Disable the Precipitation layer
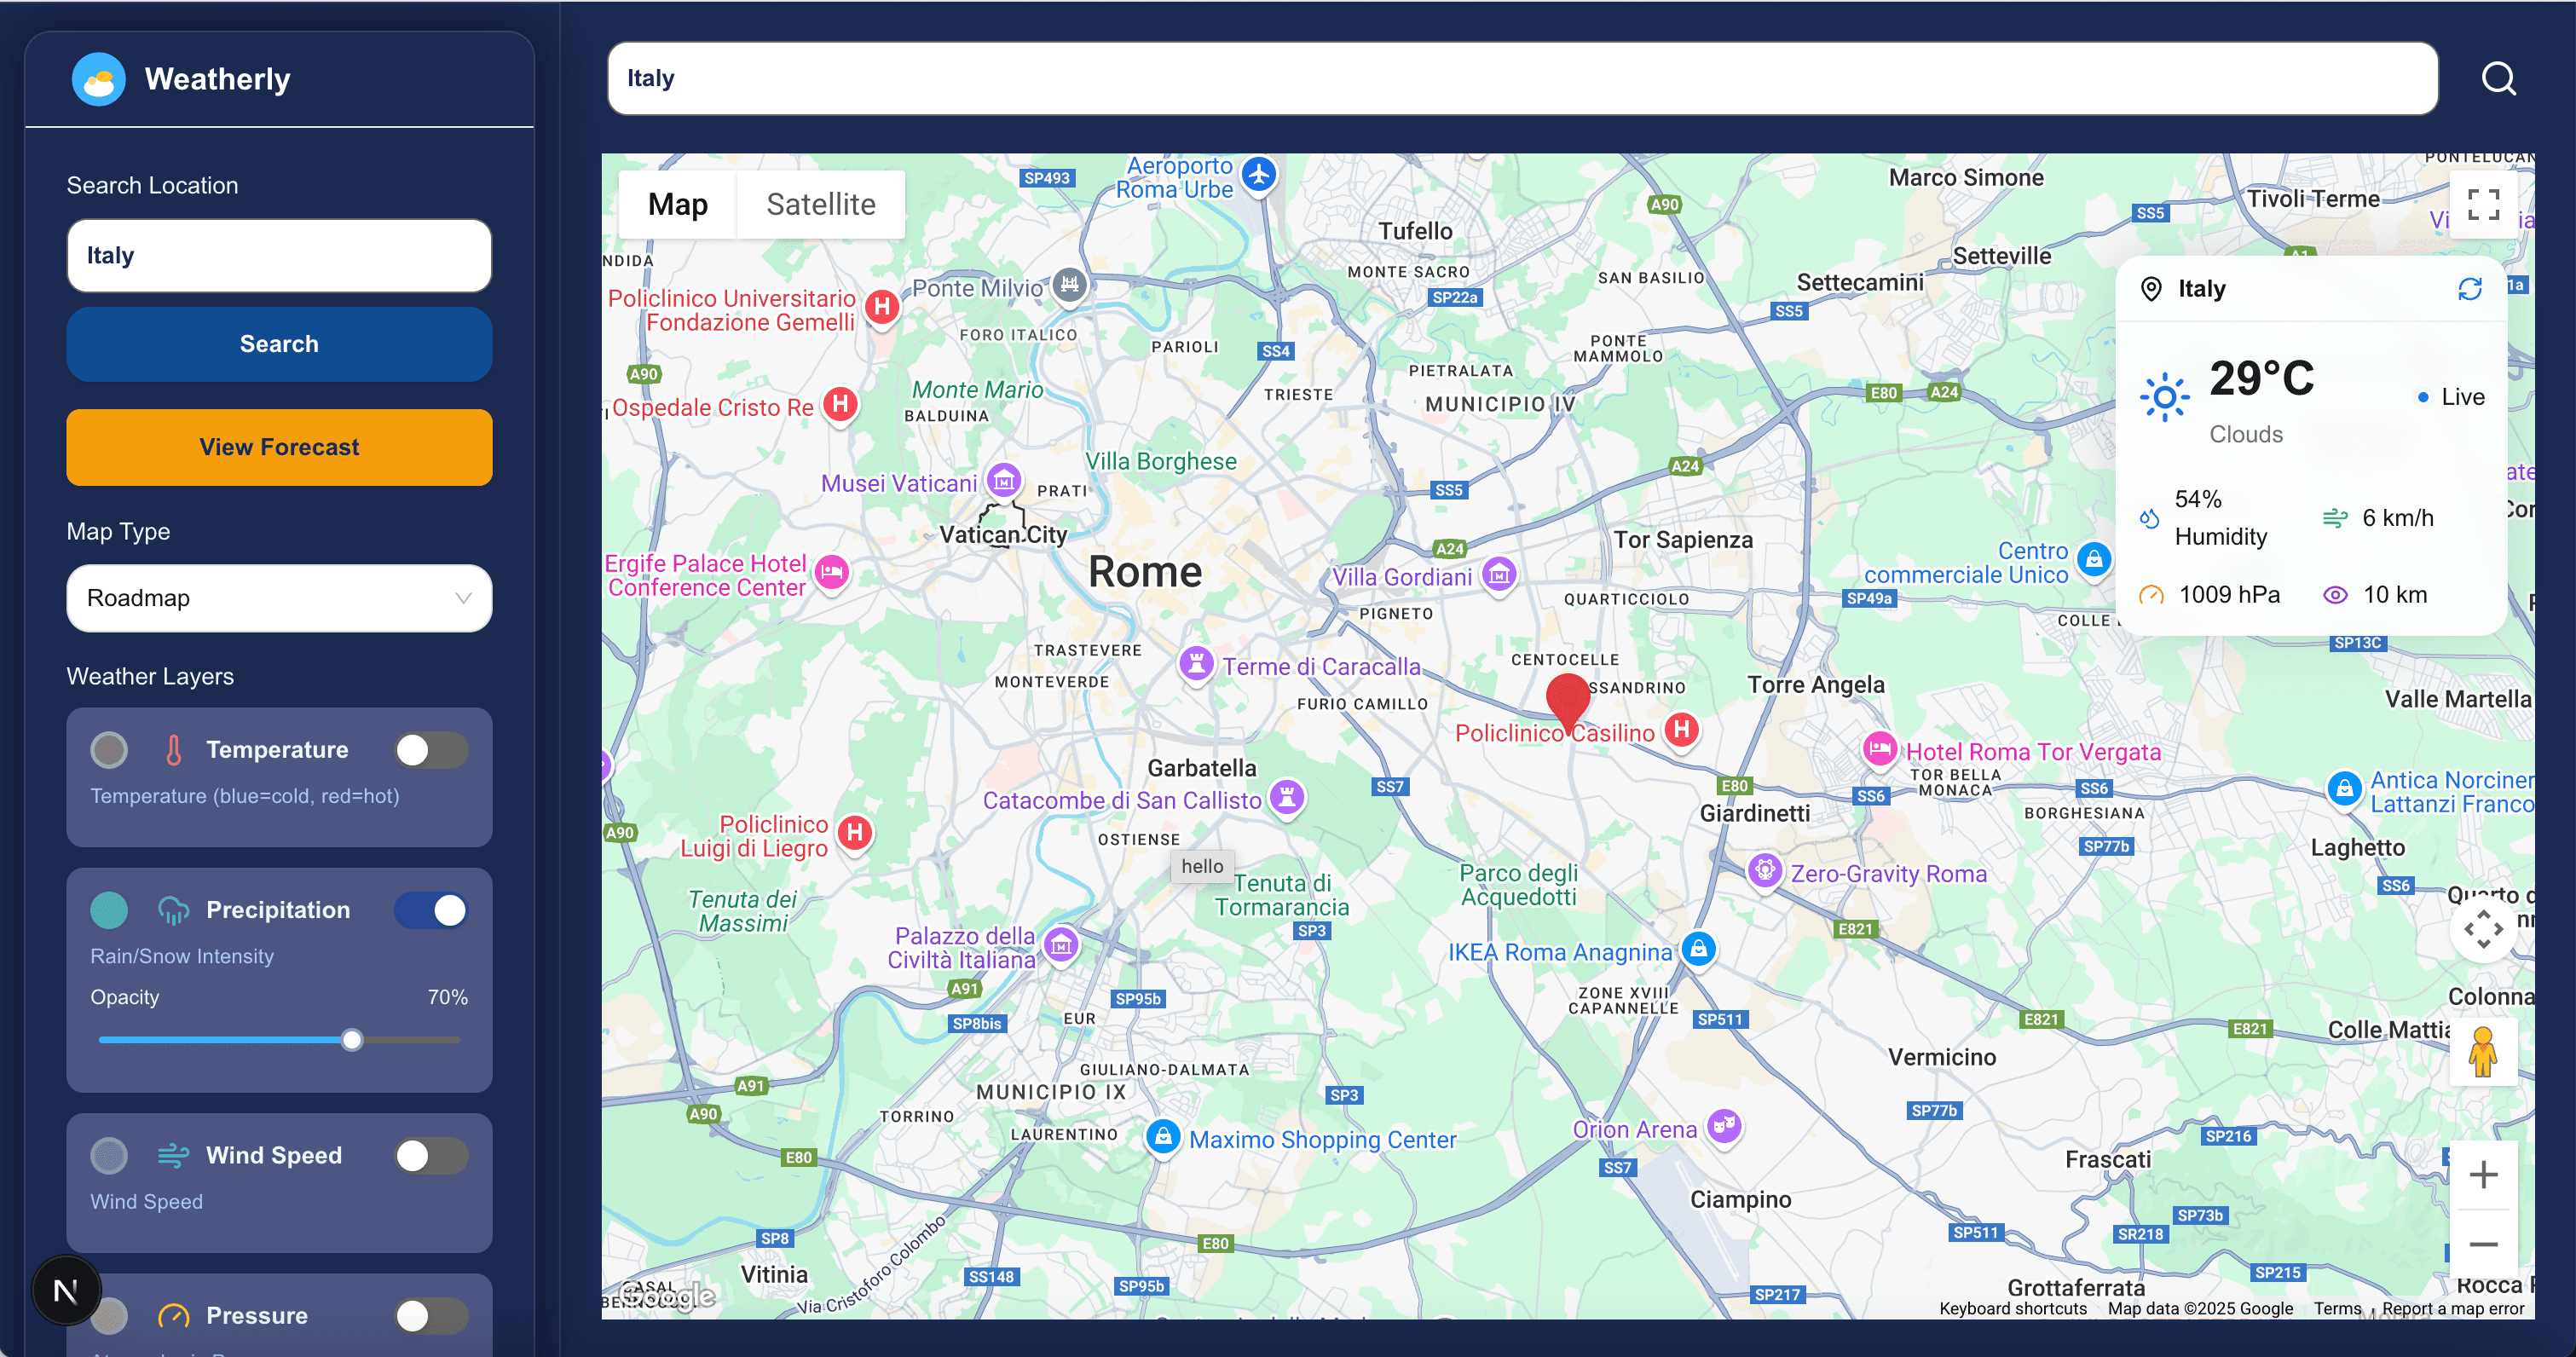Screen dimensions: 2576x1357 click(431, 910)
